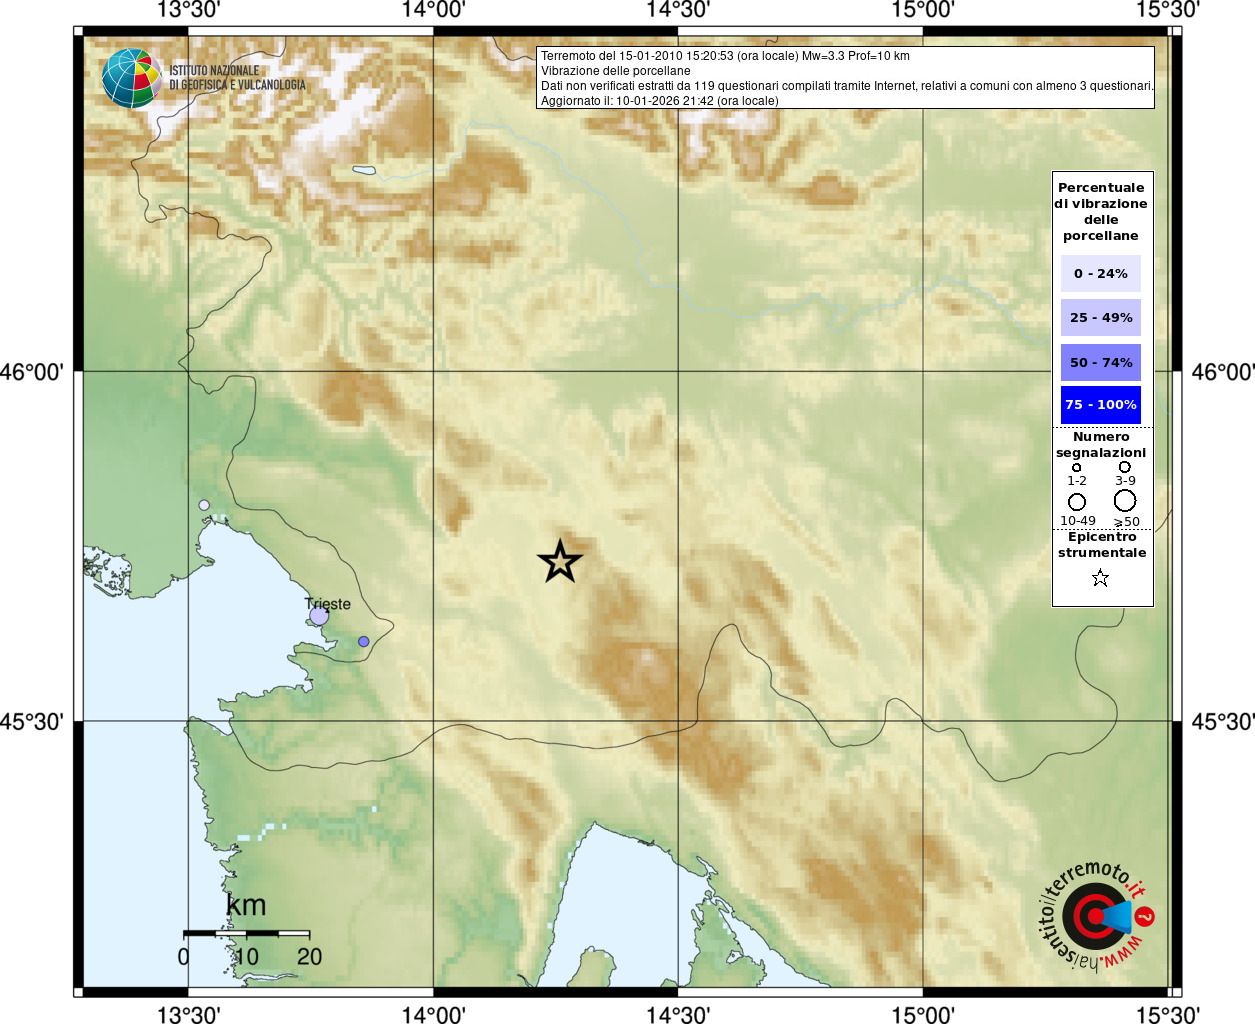The height and width of the screenshot is (1024, 1255).
Task: Click the earthquake info header text box
Action: click(x=846, y=78)
